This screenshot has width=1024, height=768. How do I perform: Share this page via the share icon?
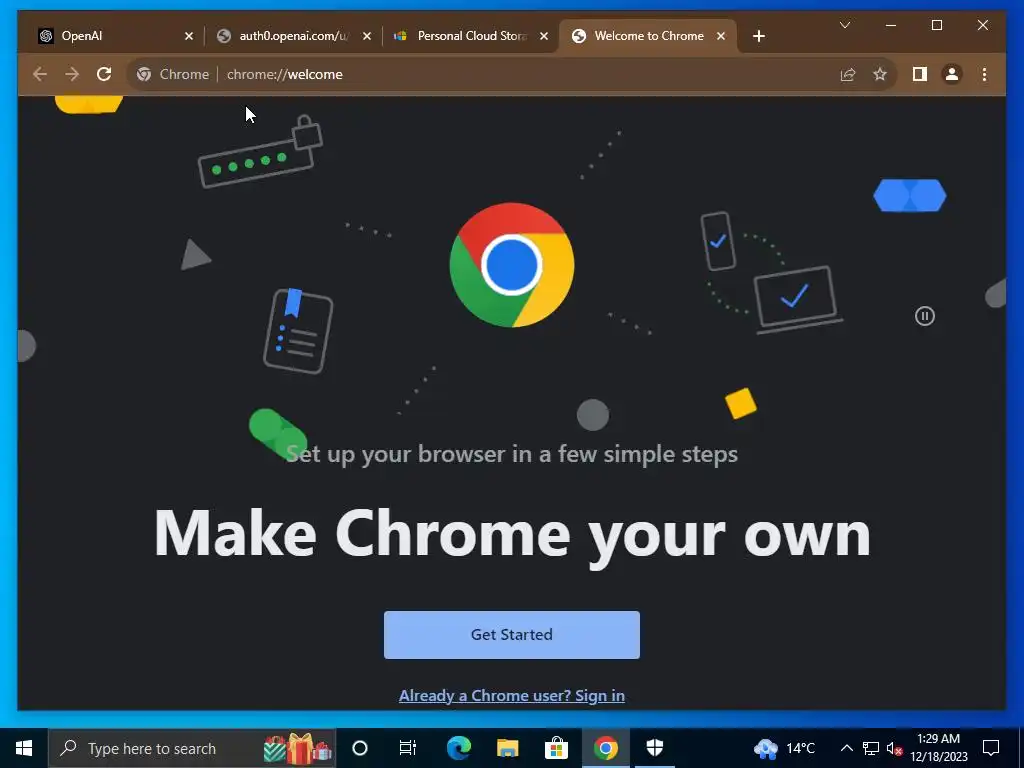(x=848, y=74)
